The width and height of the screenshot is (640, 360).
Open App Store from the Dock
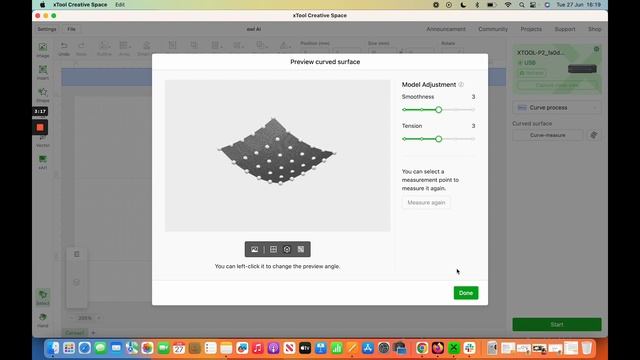tap(368, 348)
